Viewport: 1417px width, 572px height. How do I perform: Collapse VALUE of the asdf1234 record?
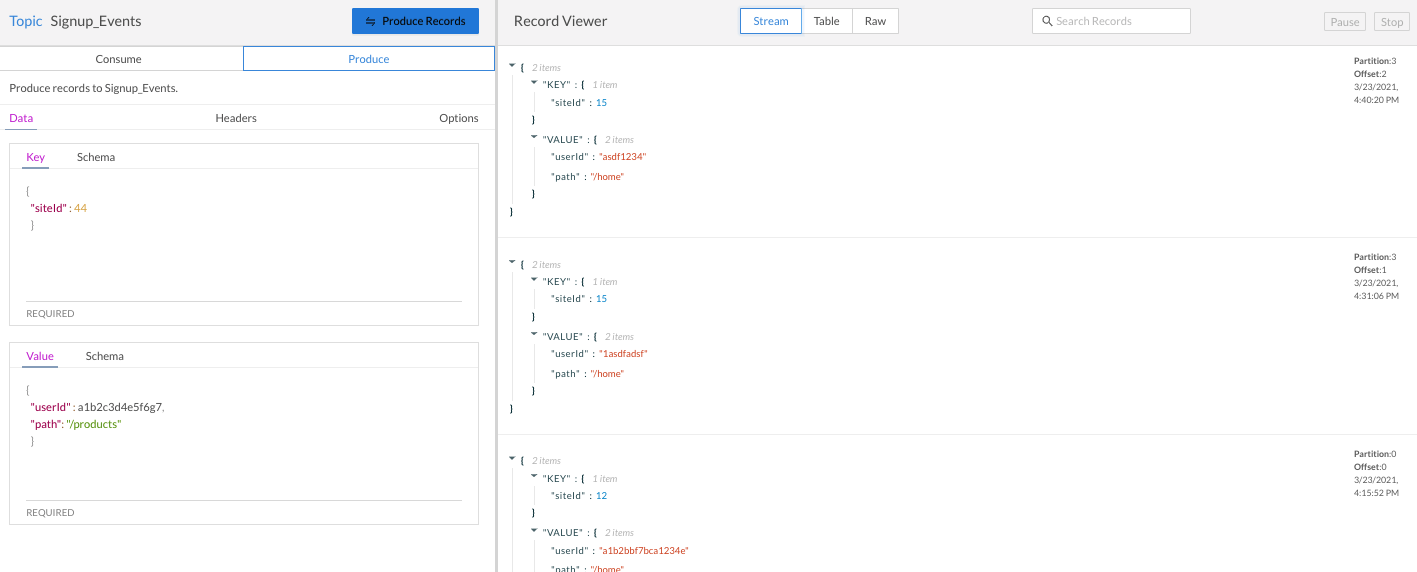pyautogui.click(x=534, y=139)
